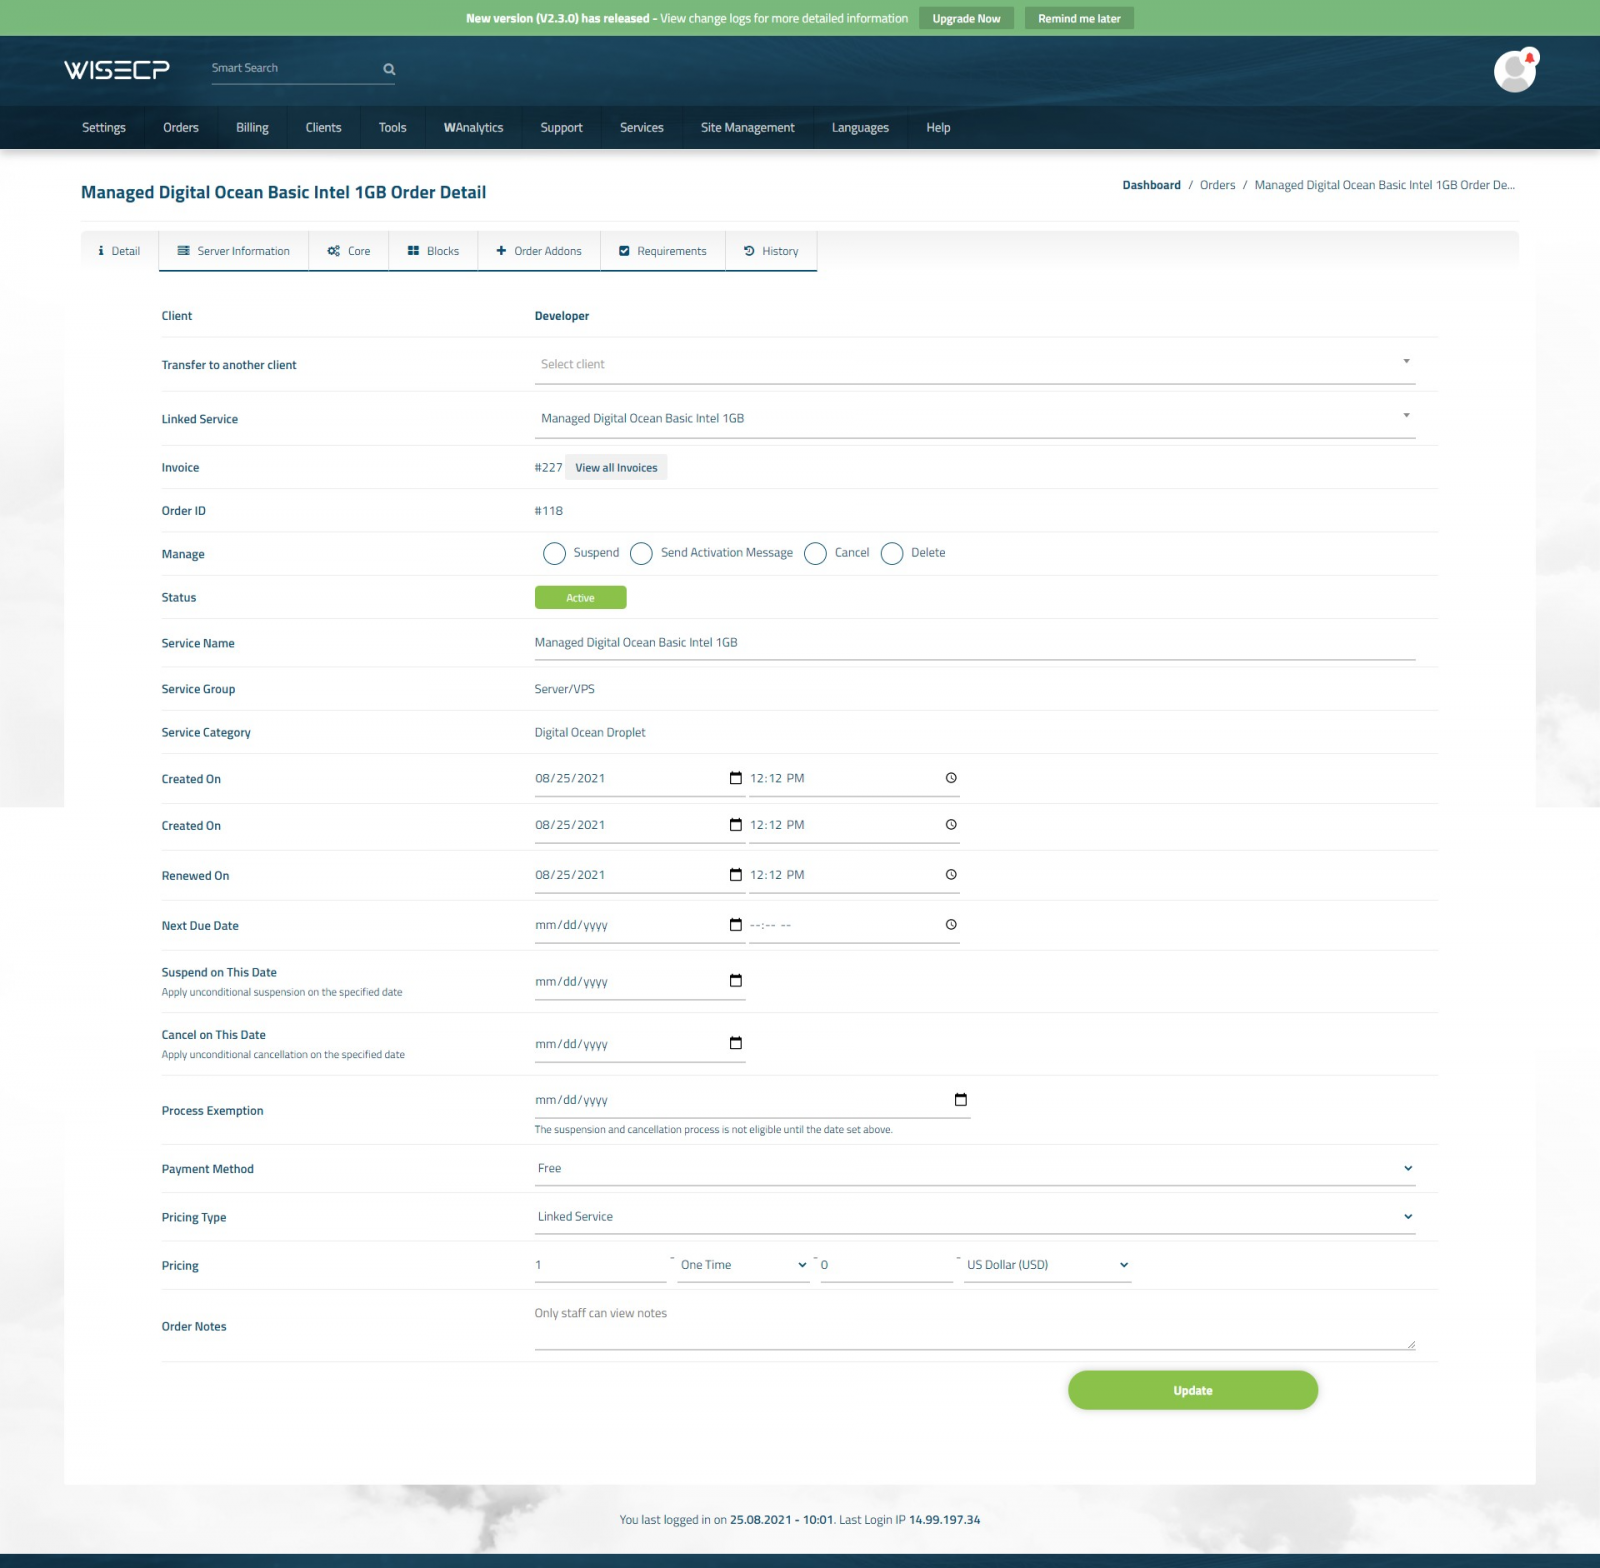Click the Order Notes textarea
1600x1568 pixels.
[x=975, y=1326]
